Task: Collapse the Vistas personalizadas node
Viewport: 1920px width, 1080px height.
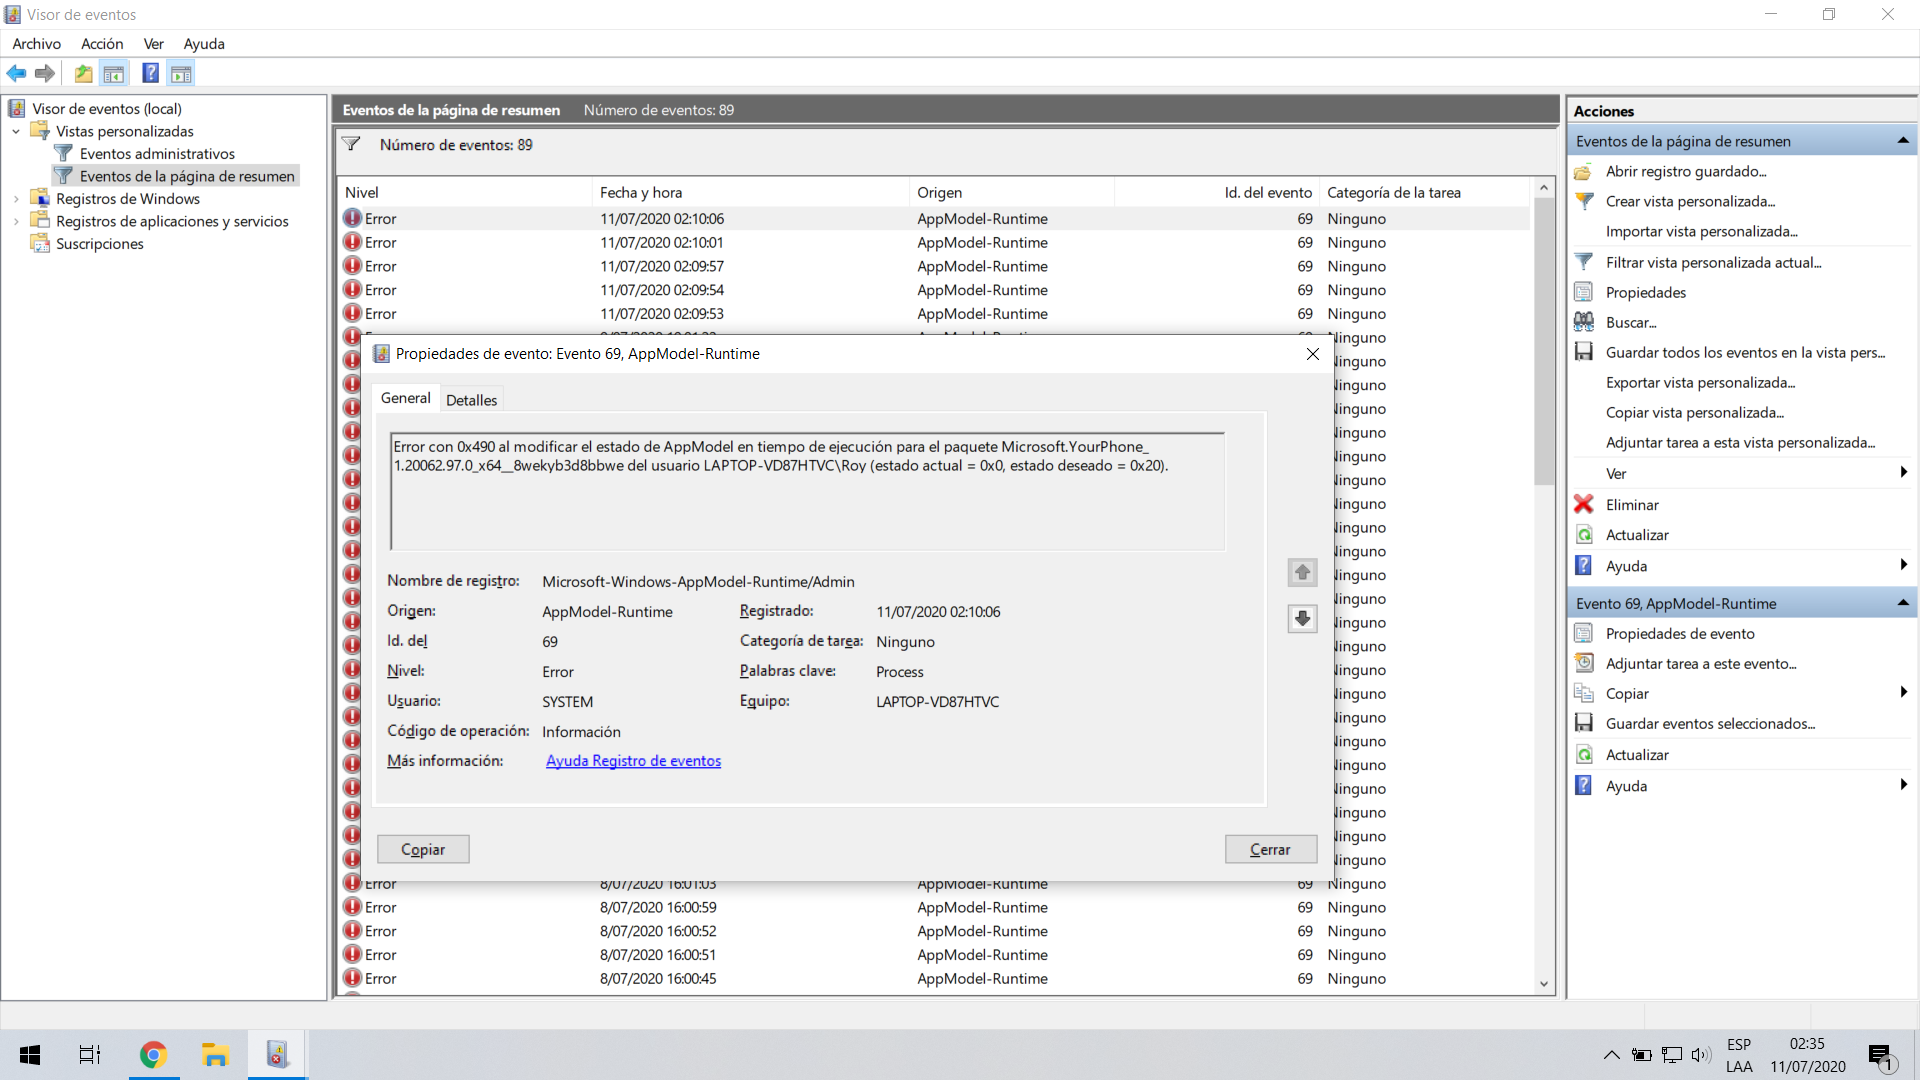Action: [16, 131]
